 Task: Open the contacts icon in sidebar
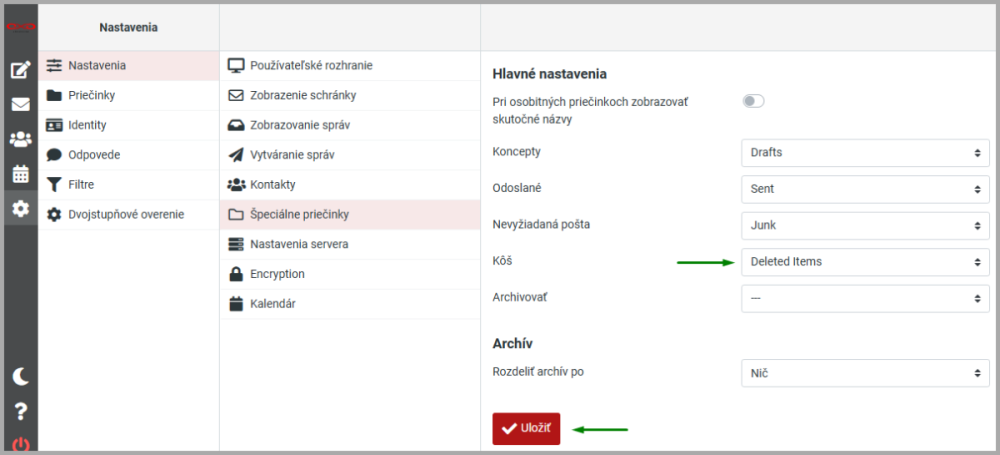tap(20, 139)
